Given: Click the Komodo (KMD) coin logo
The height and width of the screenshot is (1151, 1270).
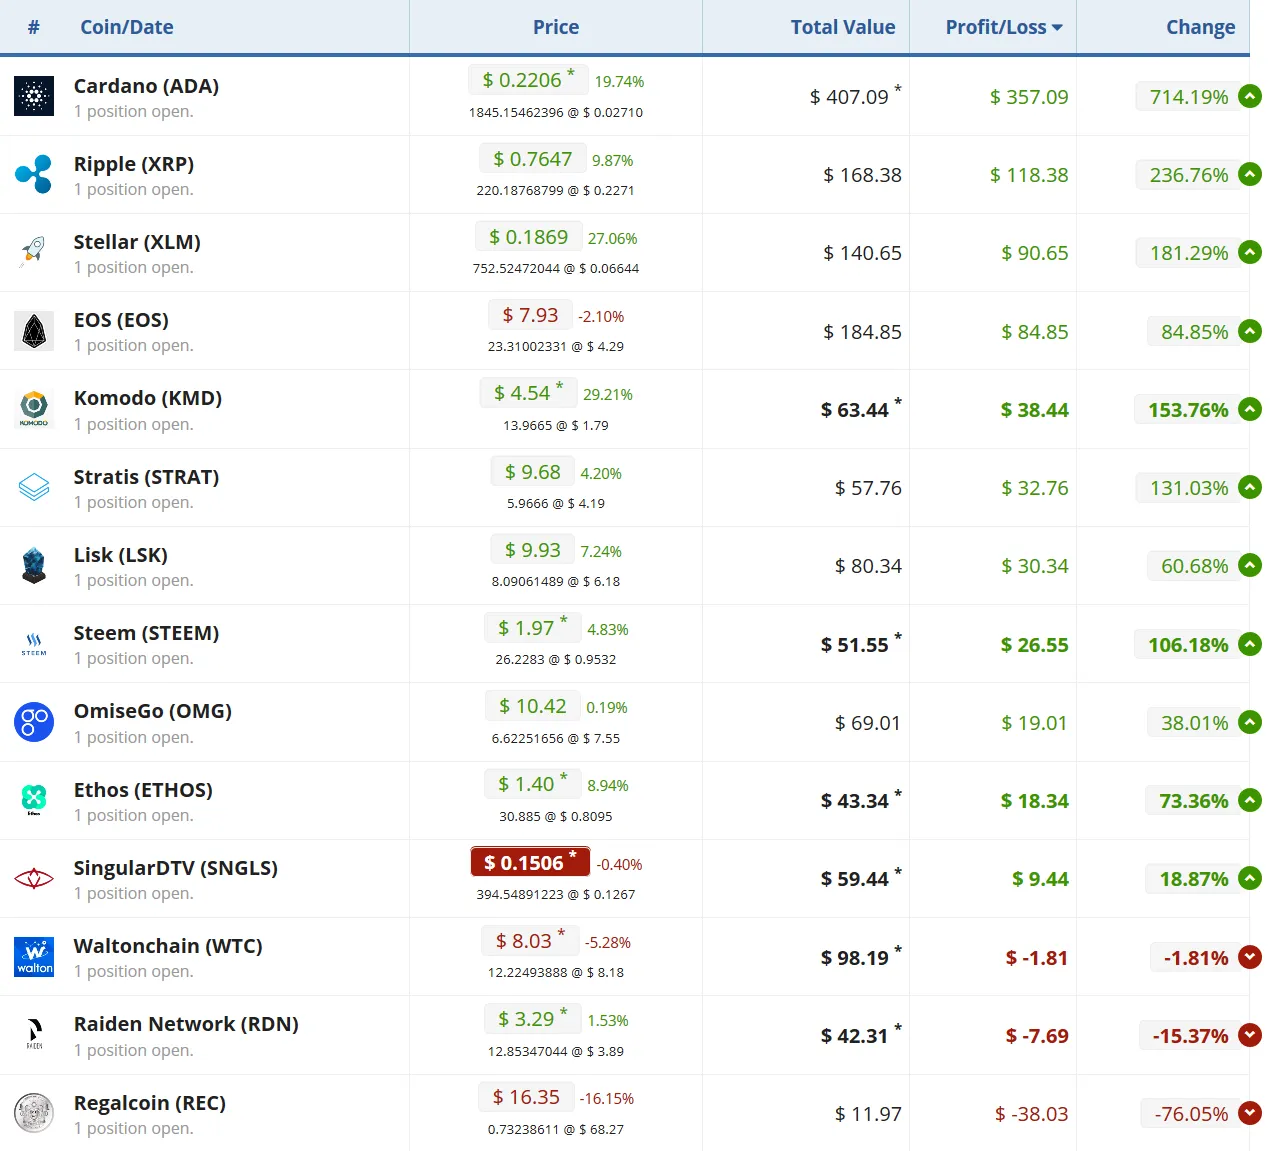Looking at the screenshot, I should coord(34,409).
